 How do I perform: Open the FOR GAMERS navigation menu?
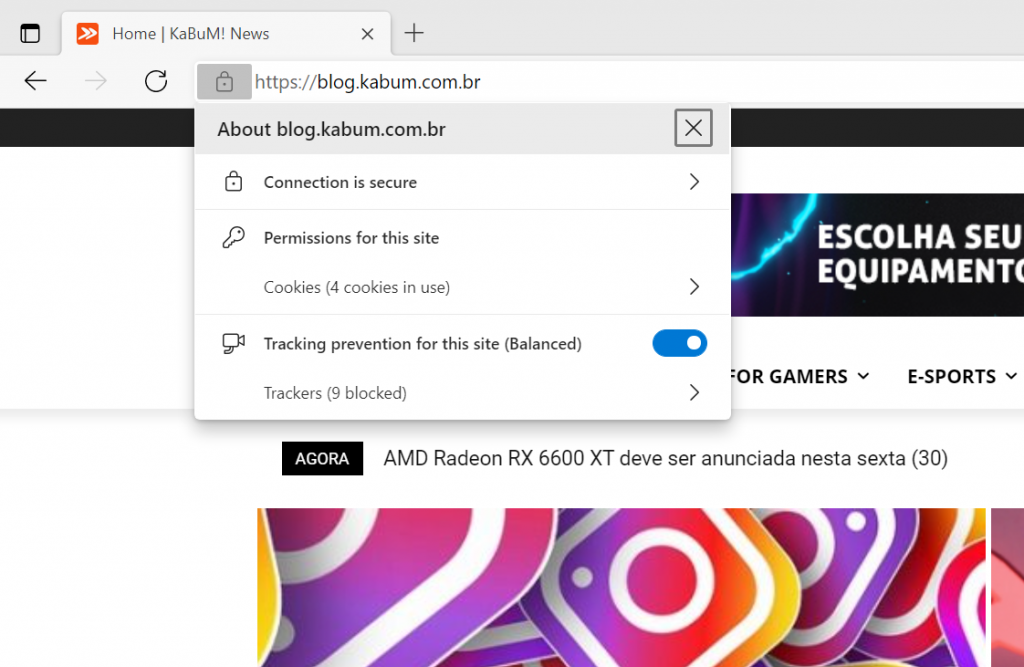click(799, 377)
